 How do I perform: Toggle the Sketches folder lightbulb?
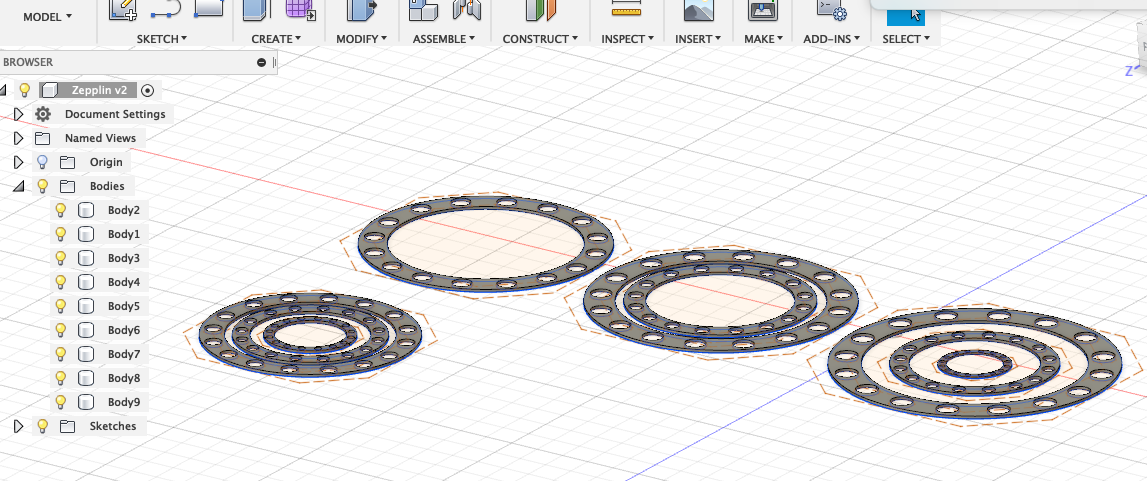(x=42, y=425)
